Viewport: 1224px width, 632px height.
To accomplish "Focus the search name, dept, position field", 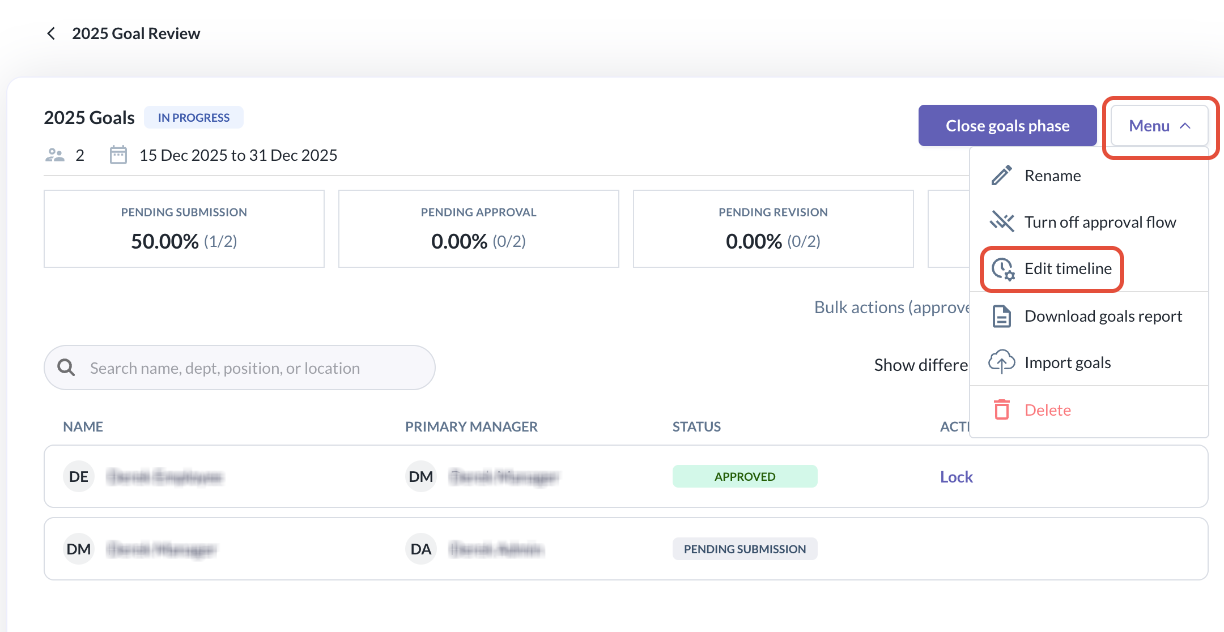I will point(240,368).
